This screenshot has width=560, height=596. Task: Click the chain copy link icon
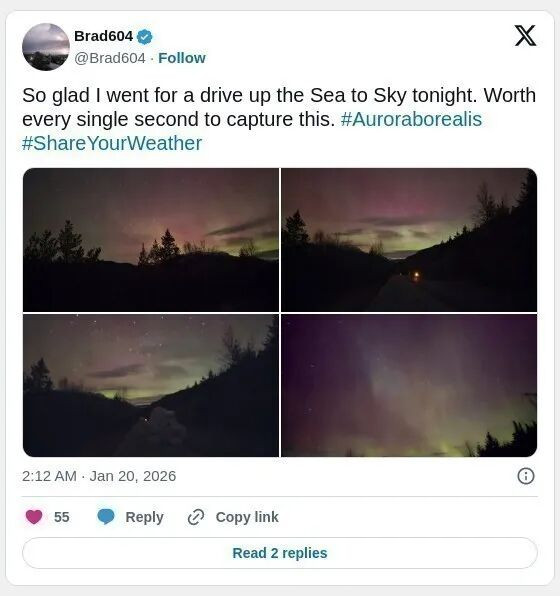click(196, 517)
